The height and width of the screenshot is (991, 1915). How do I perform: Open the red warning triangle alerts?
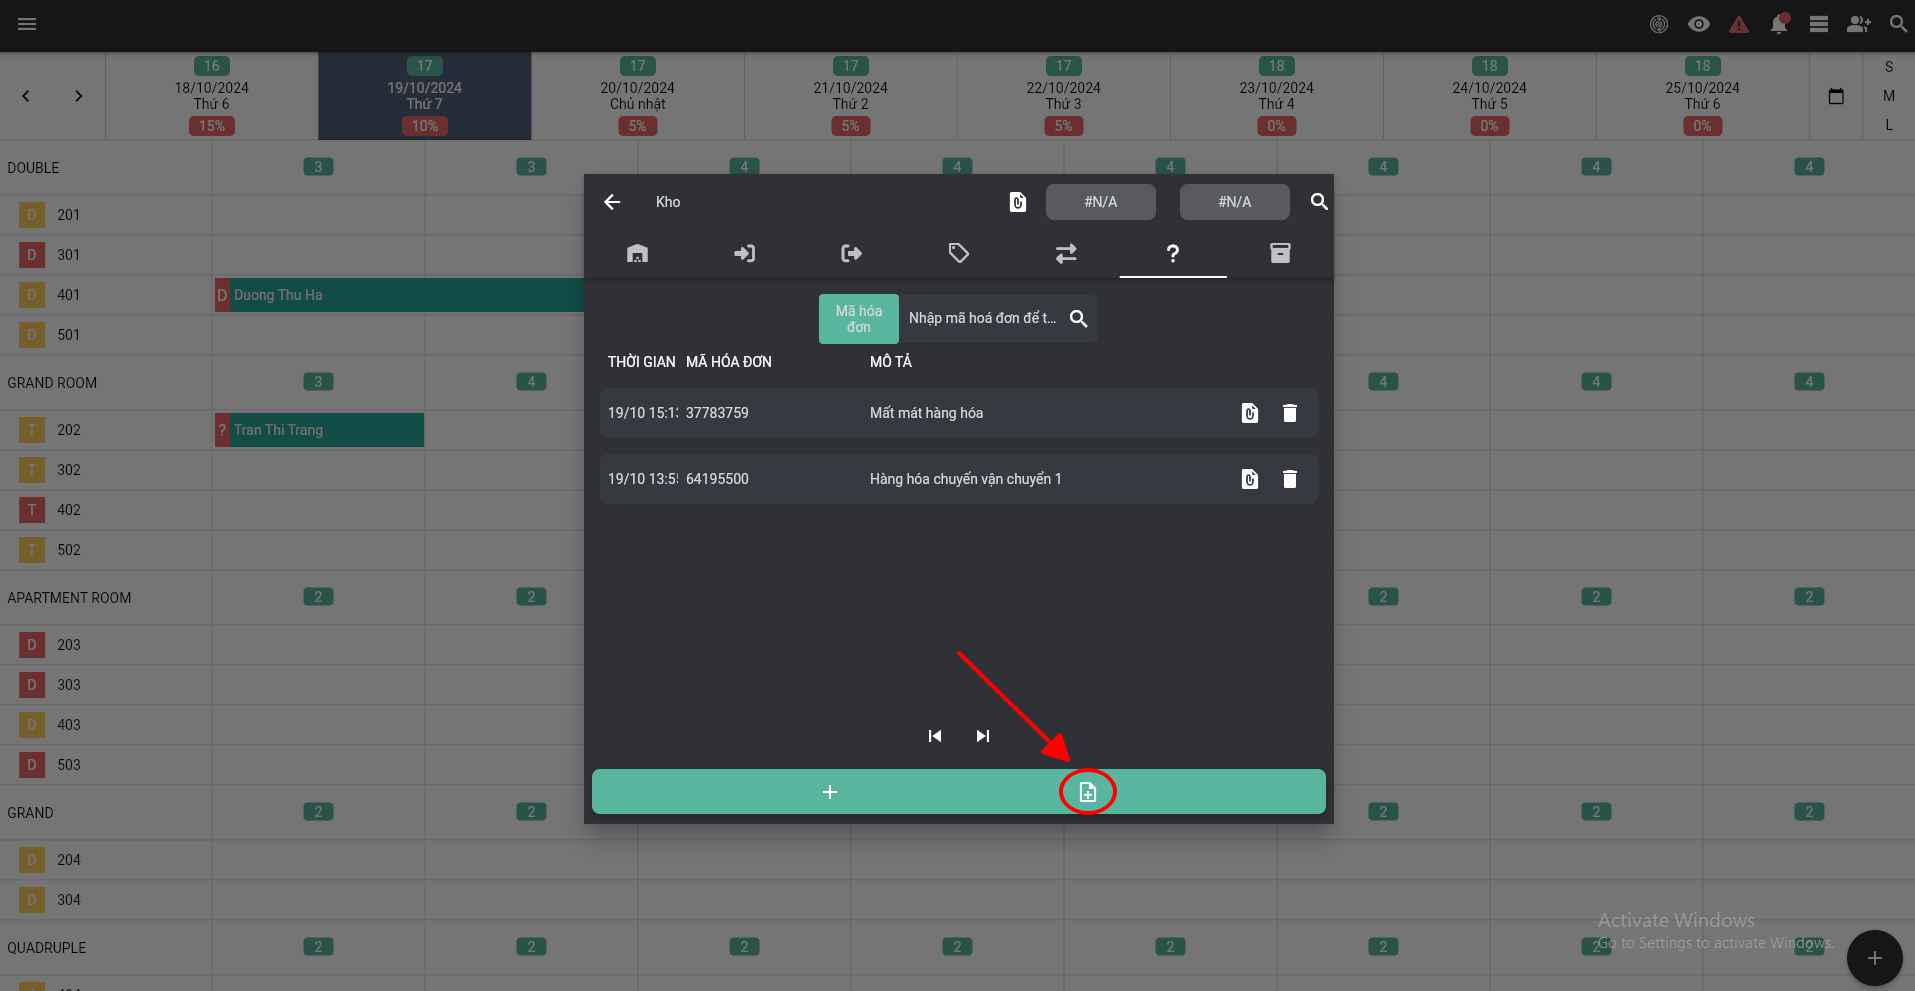click(x=1739, y=24)
